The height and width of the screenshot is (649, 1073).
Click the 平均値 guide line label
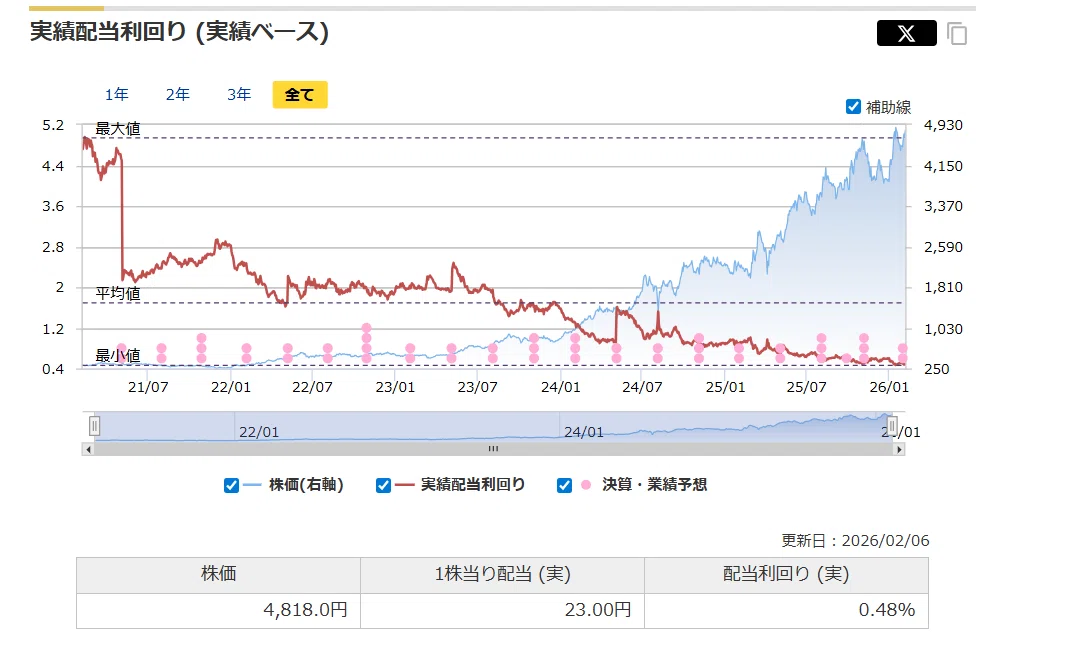click(118, 294)
